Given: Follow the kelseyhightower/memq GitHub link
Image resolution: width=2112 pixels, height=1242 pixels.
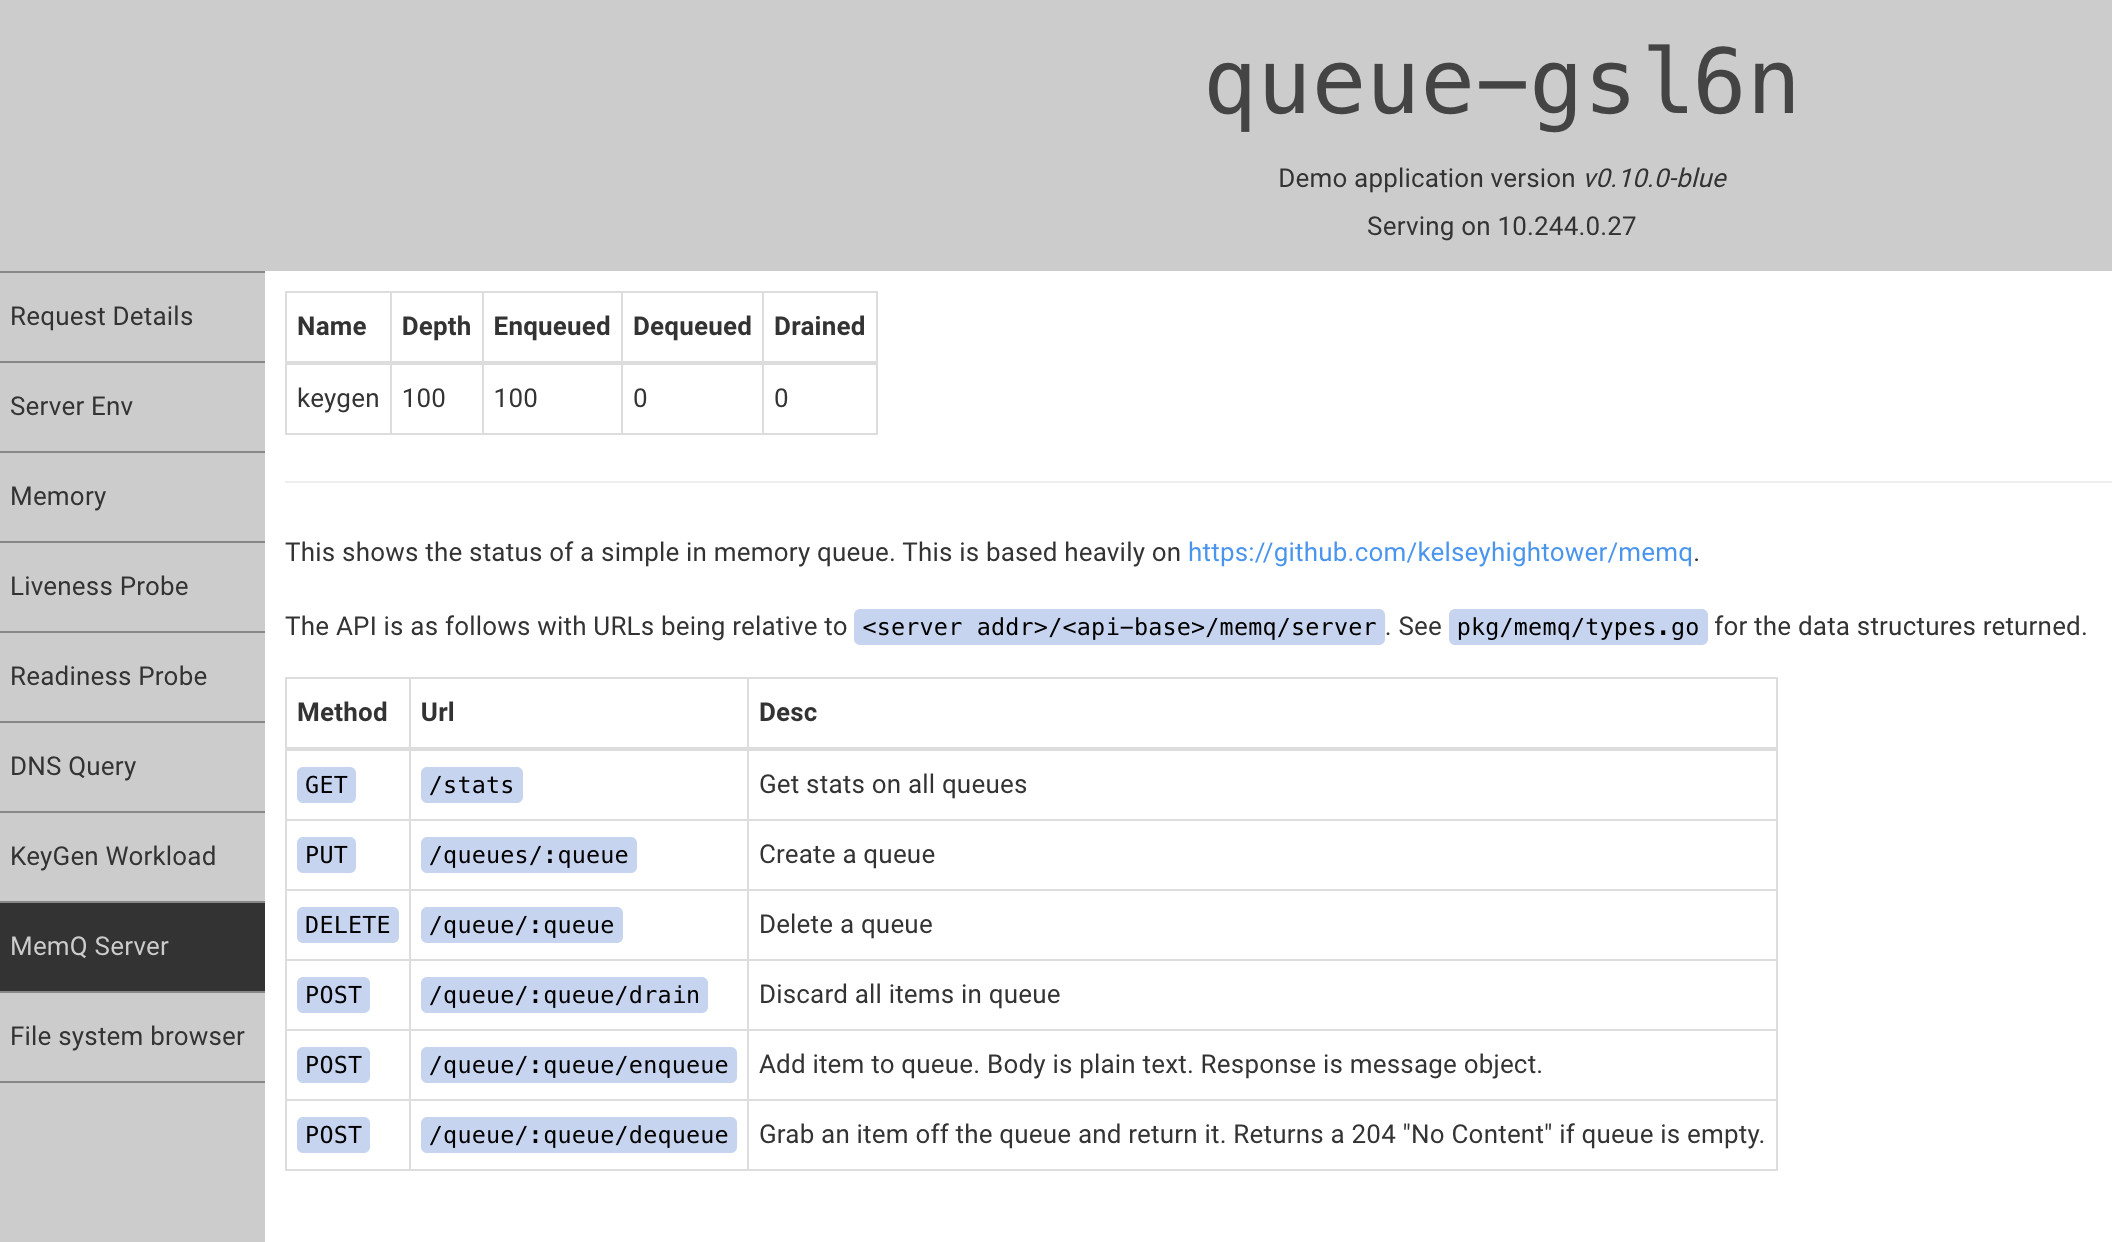Looking at the screenshot, I should tap(1440, 552).
